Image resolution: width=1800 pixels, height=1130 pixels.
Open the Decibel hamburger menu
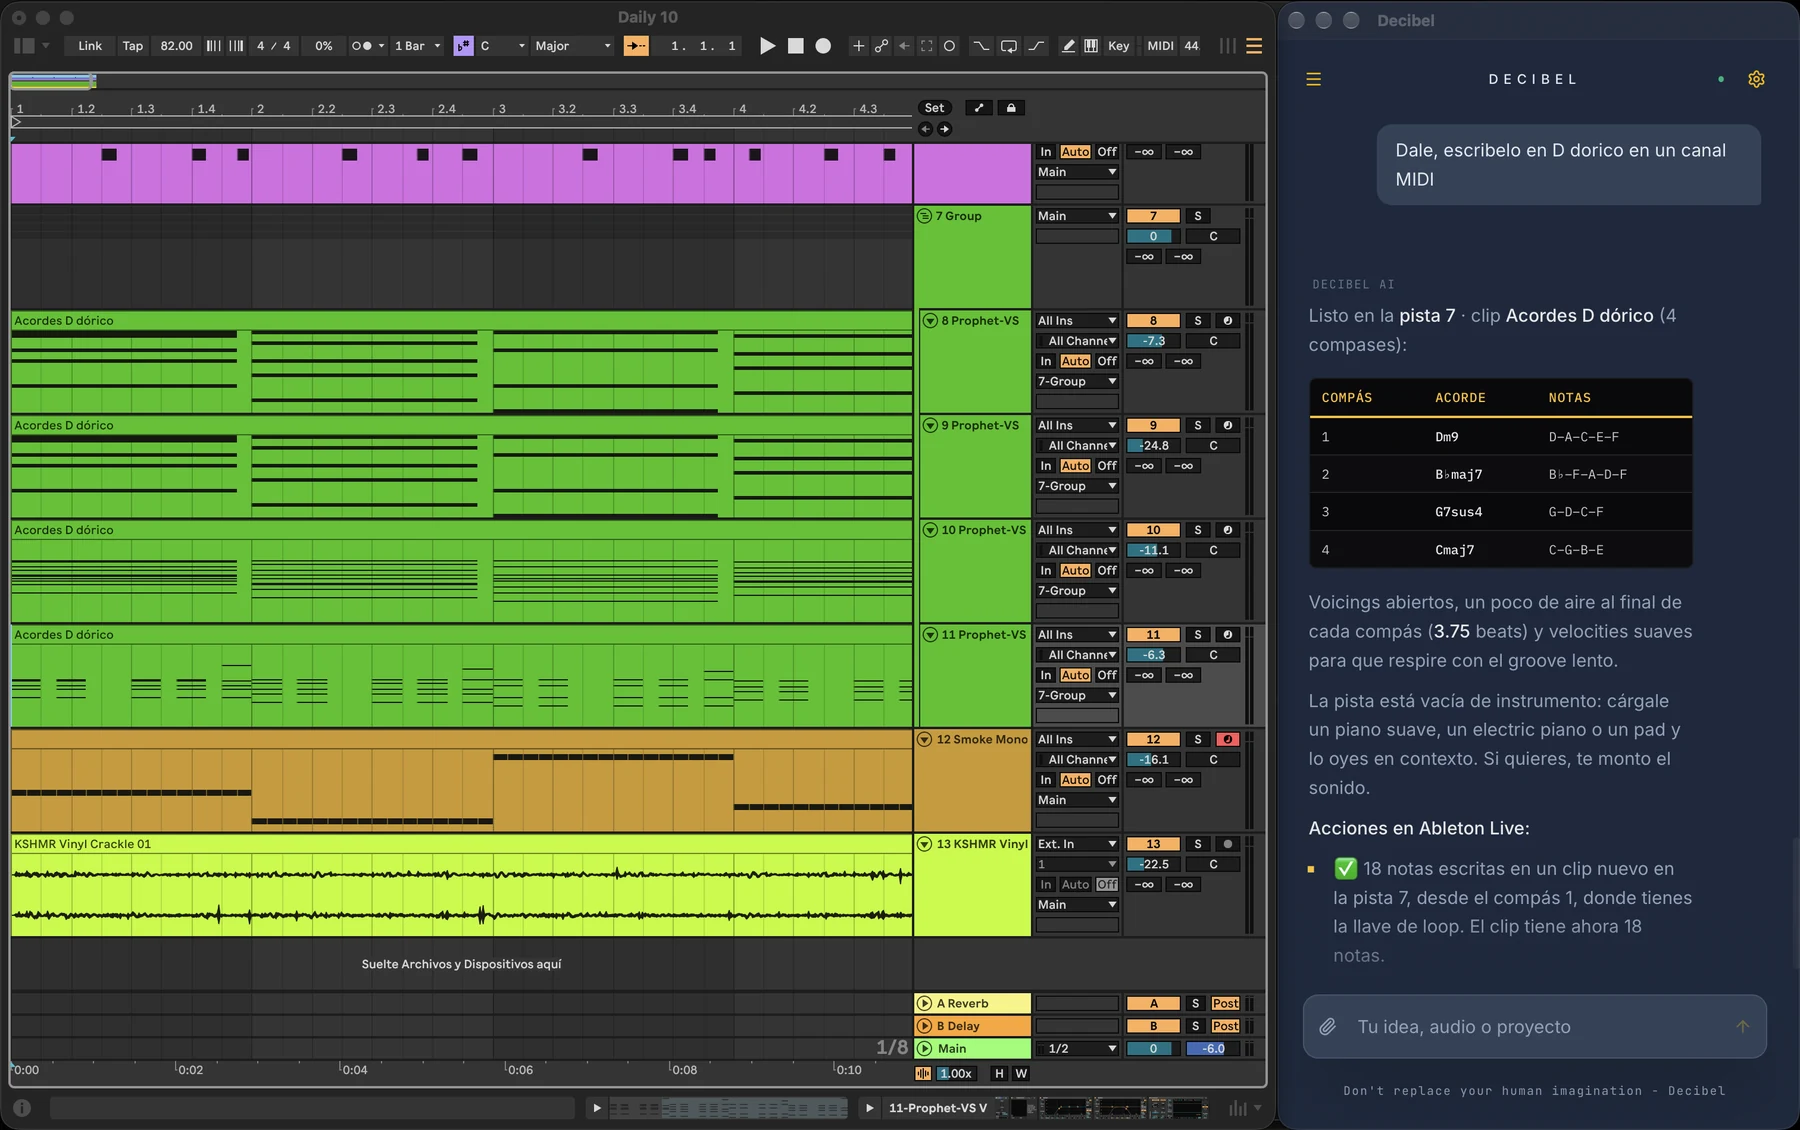(x=1314, y=79)
